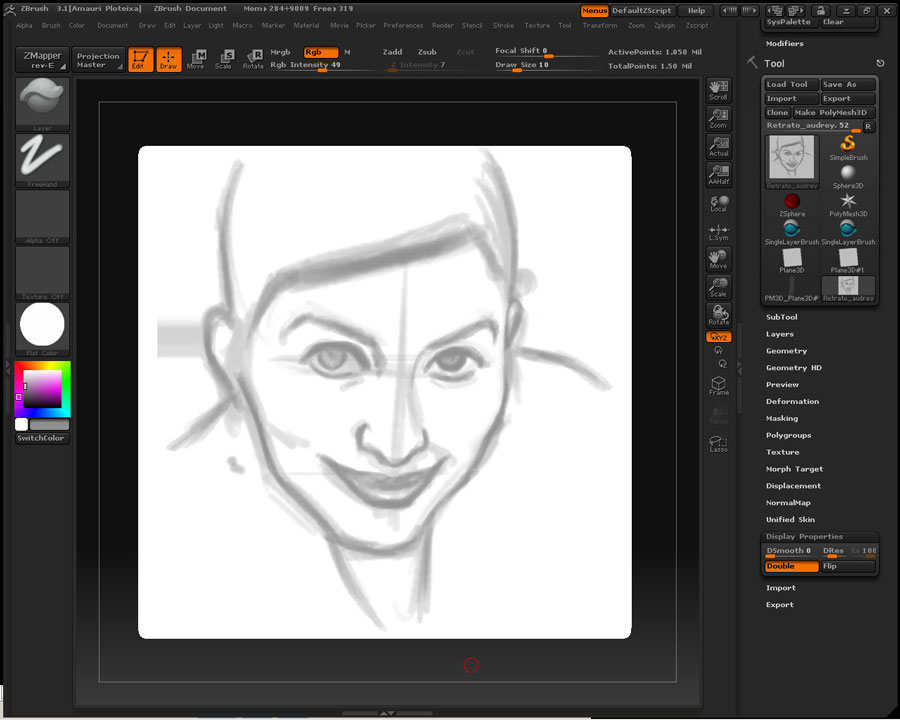Screen dimensions: 900x720
Task: Click the Zoom canvas icon on right shelf
Action: coord(719,118)
